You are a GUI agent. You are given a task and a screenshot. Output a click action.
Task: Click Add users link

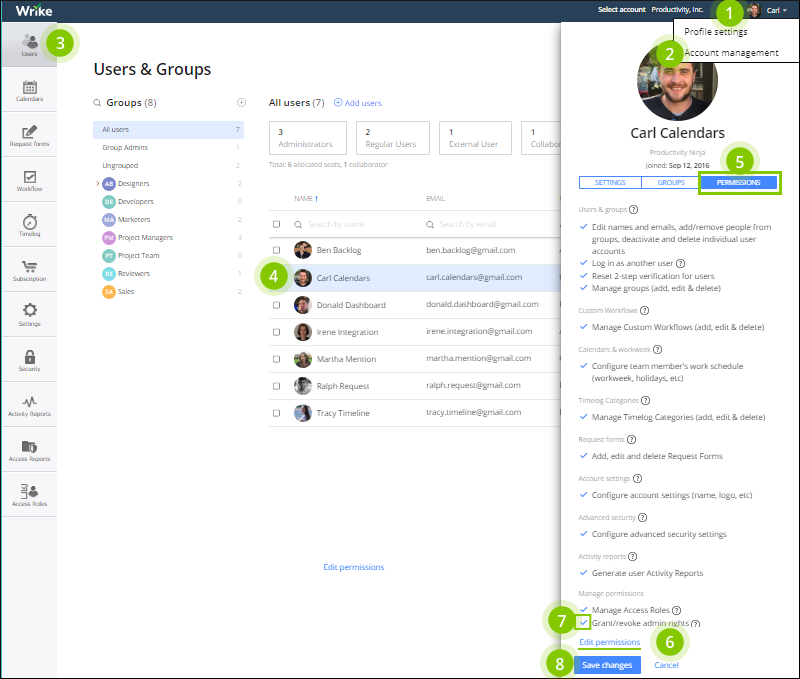[x=358, y=103]
